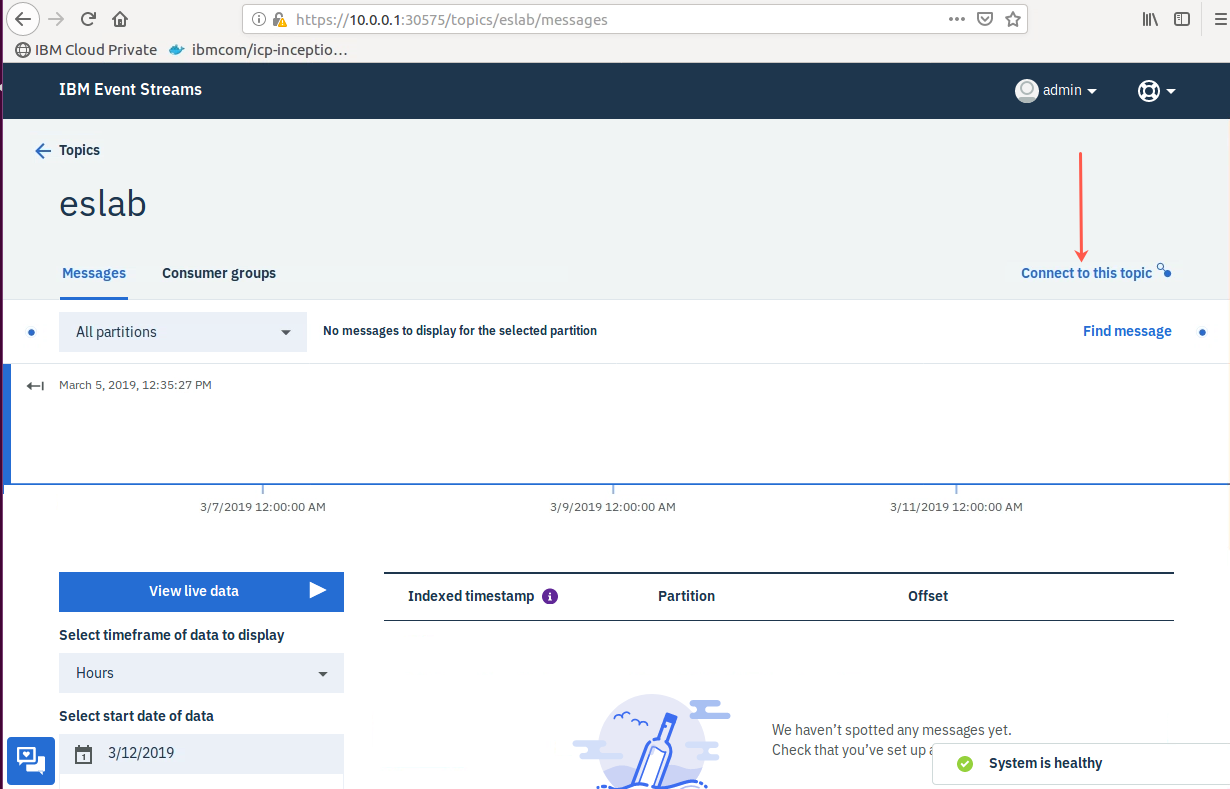
Task: Switch to Consumer groups tab
Action: (219, 273)
